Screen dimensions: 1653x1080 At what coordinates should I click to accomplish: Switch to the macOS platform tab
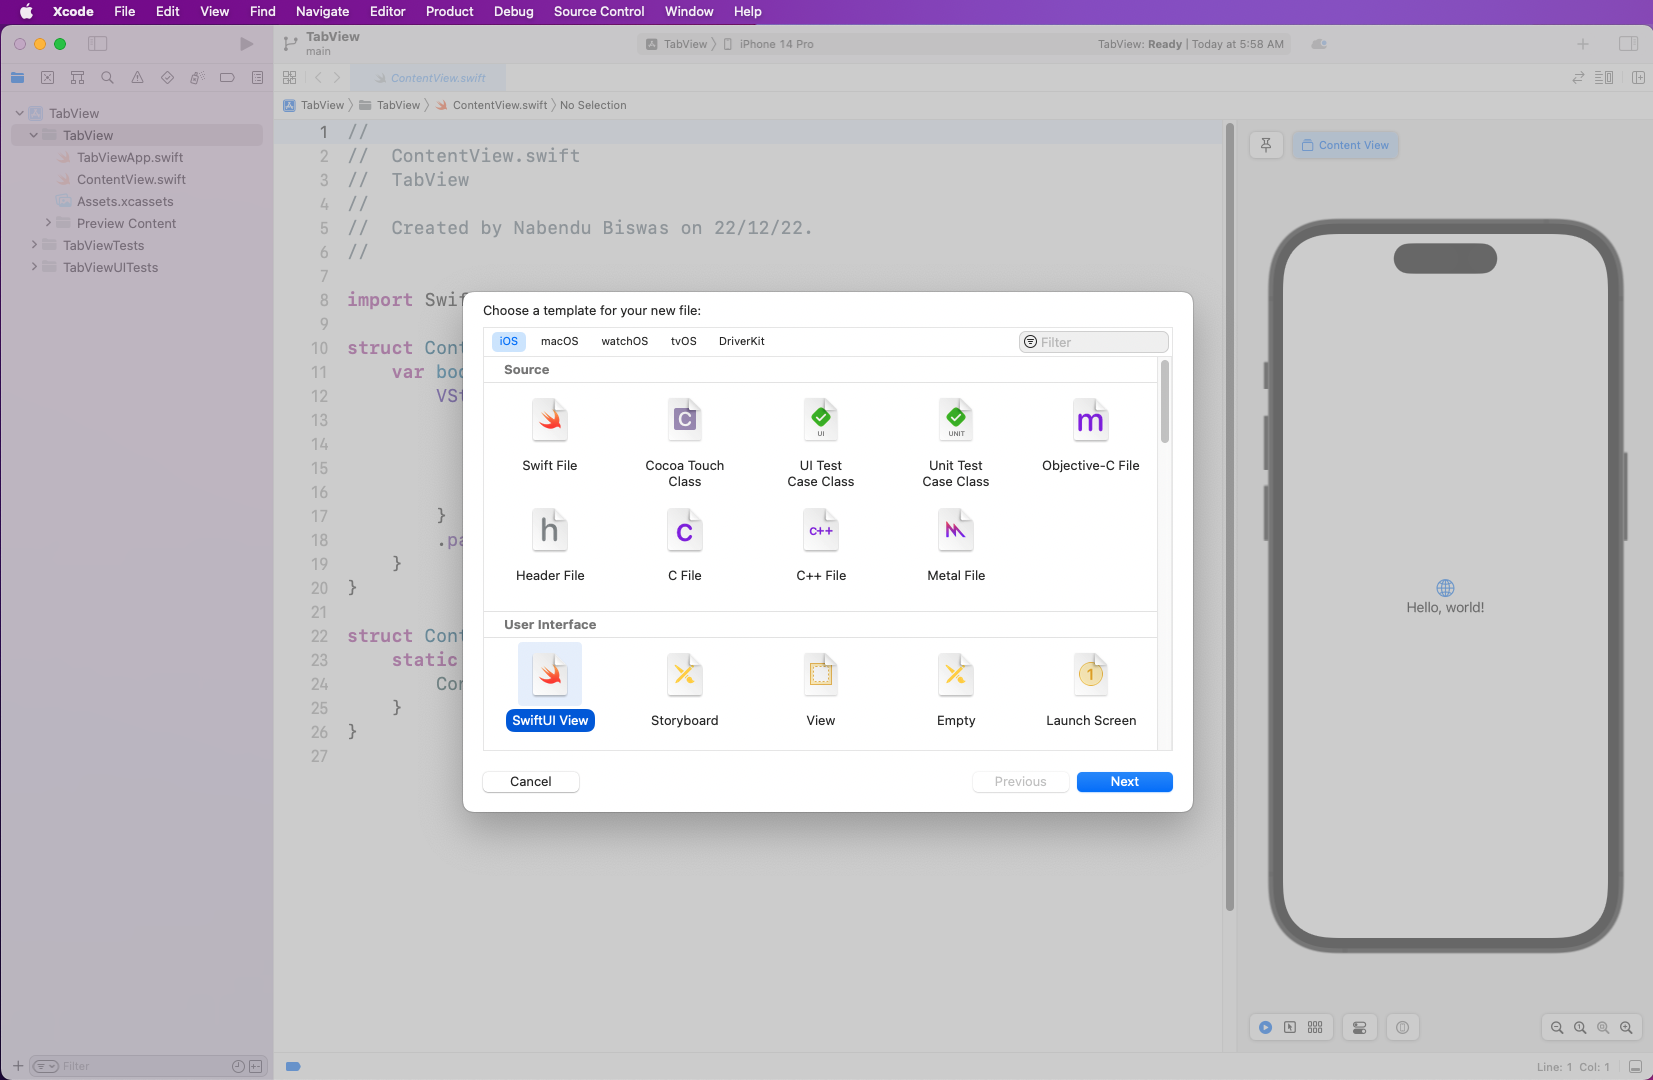[x=560, y=341]
